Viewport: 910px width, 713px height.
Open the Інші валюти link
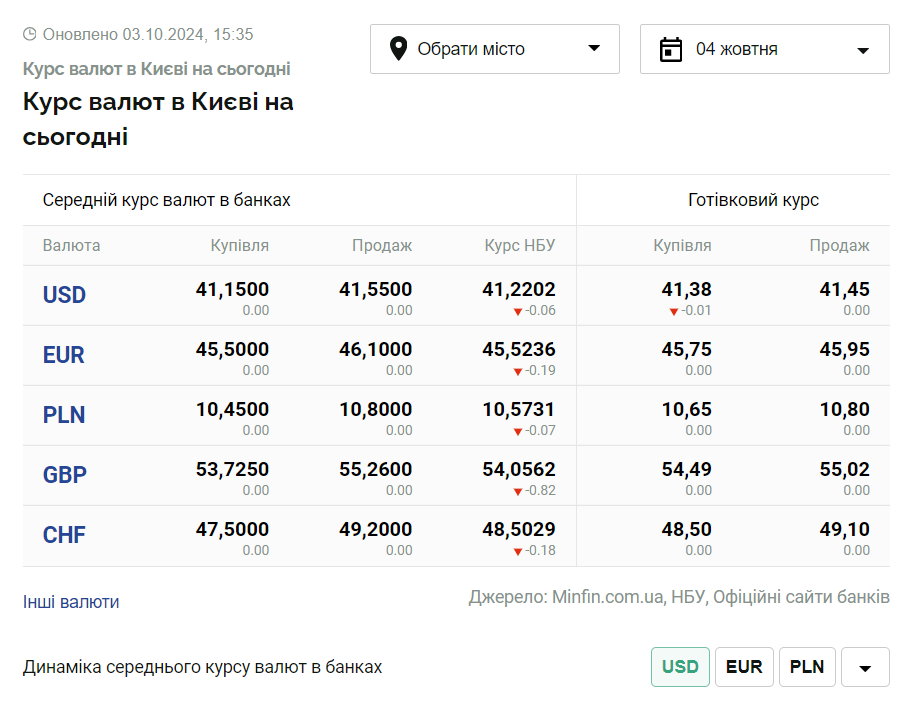[x=71, y=602]
